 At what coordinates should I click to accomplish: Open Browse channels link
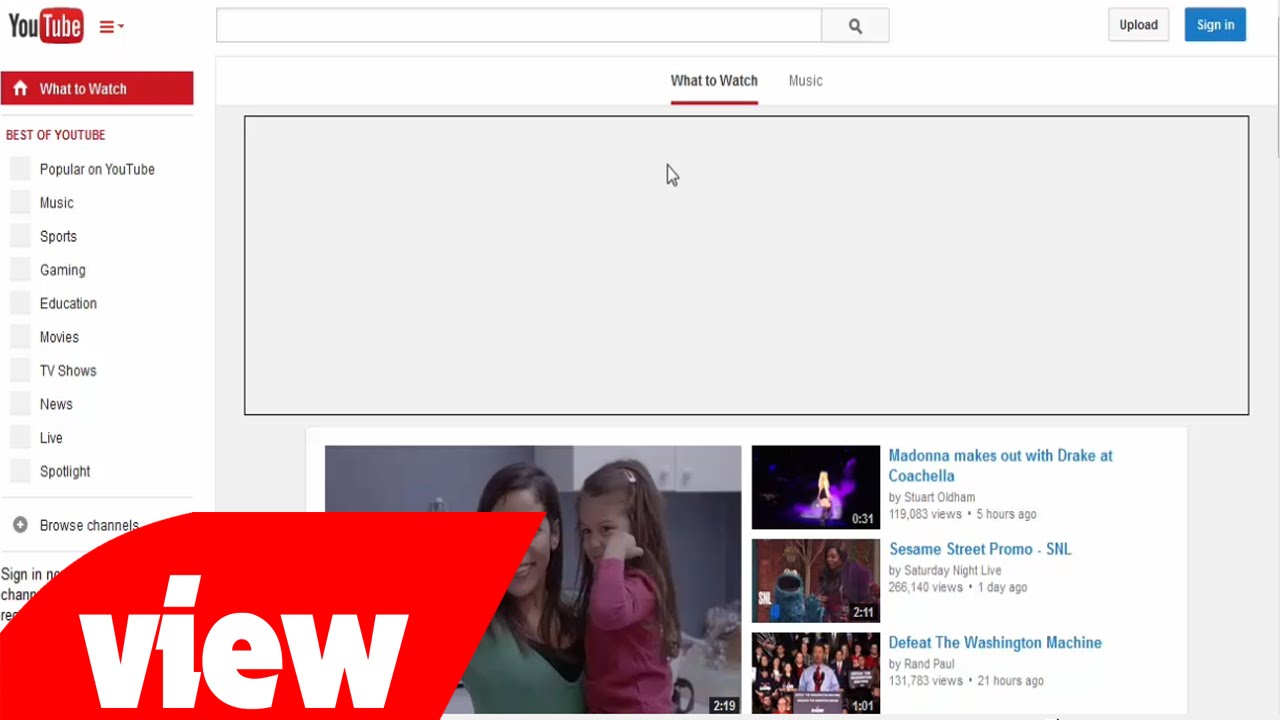(x=89, y=526)
